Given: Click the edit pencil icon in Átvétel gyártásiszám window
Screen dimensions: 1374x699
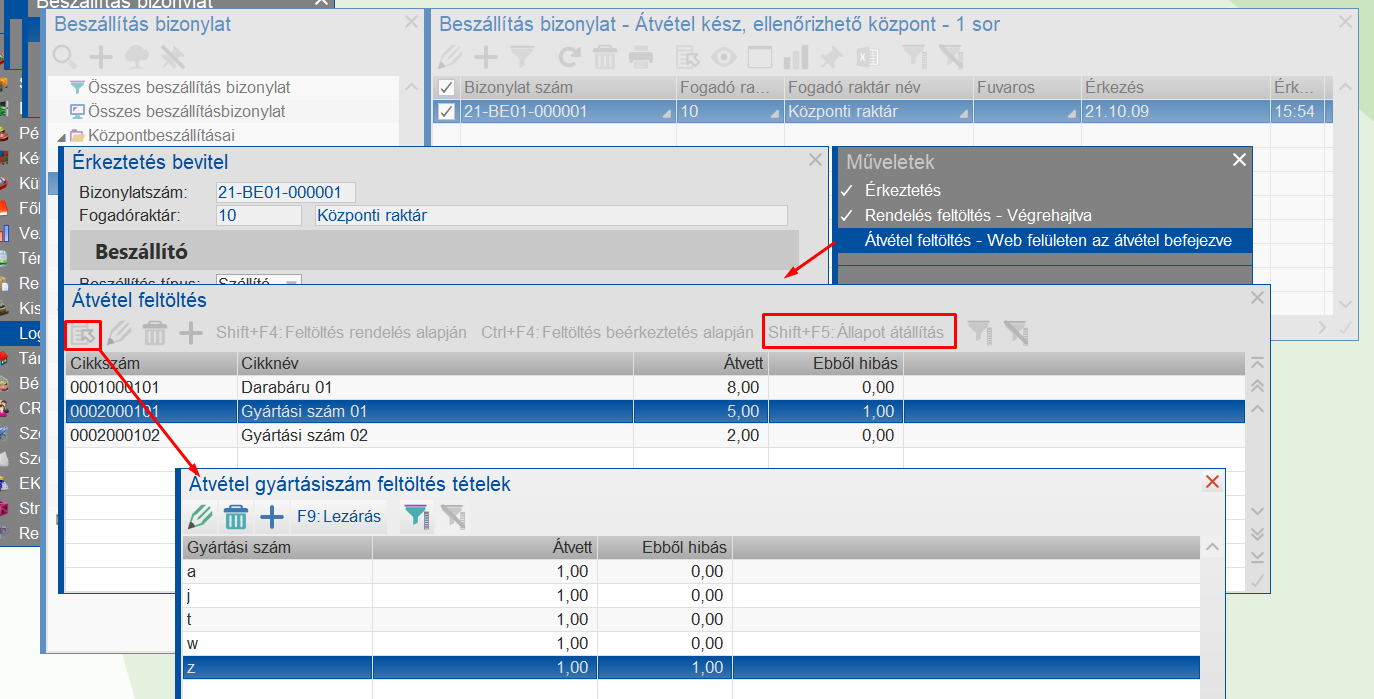Looking at the screenshot, I should (201, 517).
